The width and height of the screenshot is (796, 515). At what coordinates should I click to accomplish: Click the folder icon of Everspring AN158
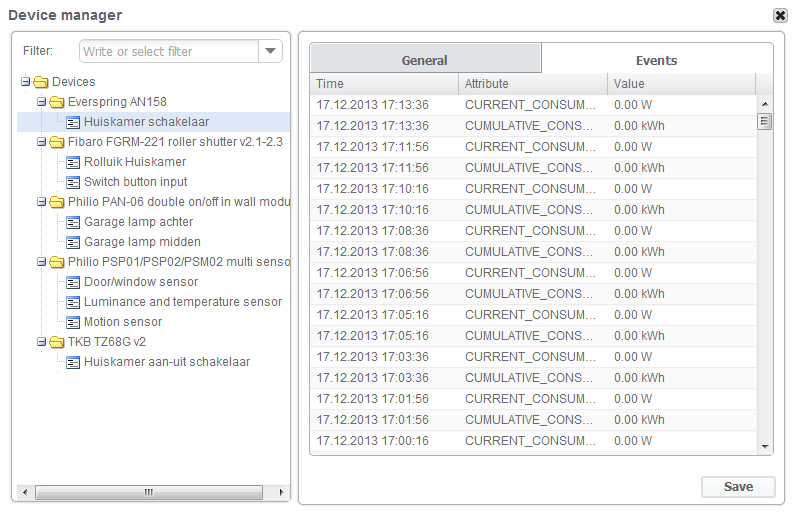pos(57,102)
